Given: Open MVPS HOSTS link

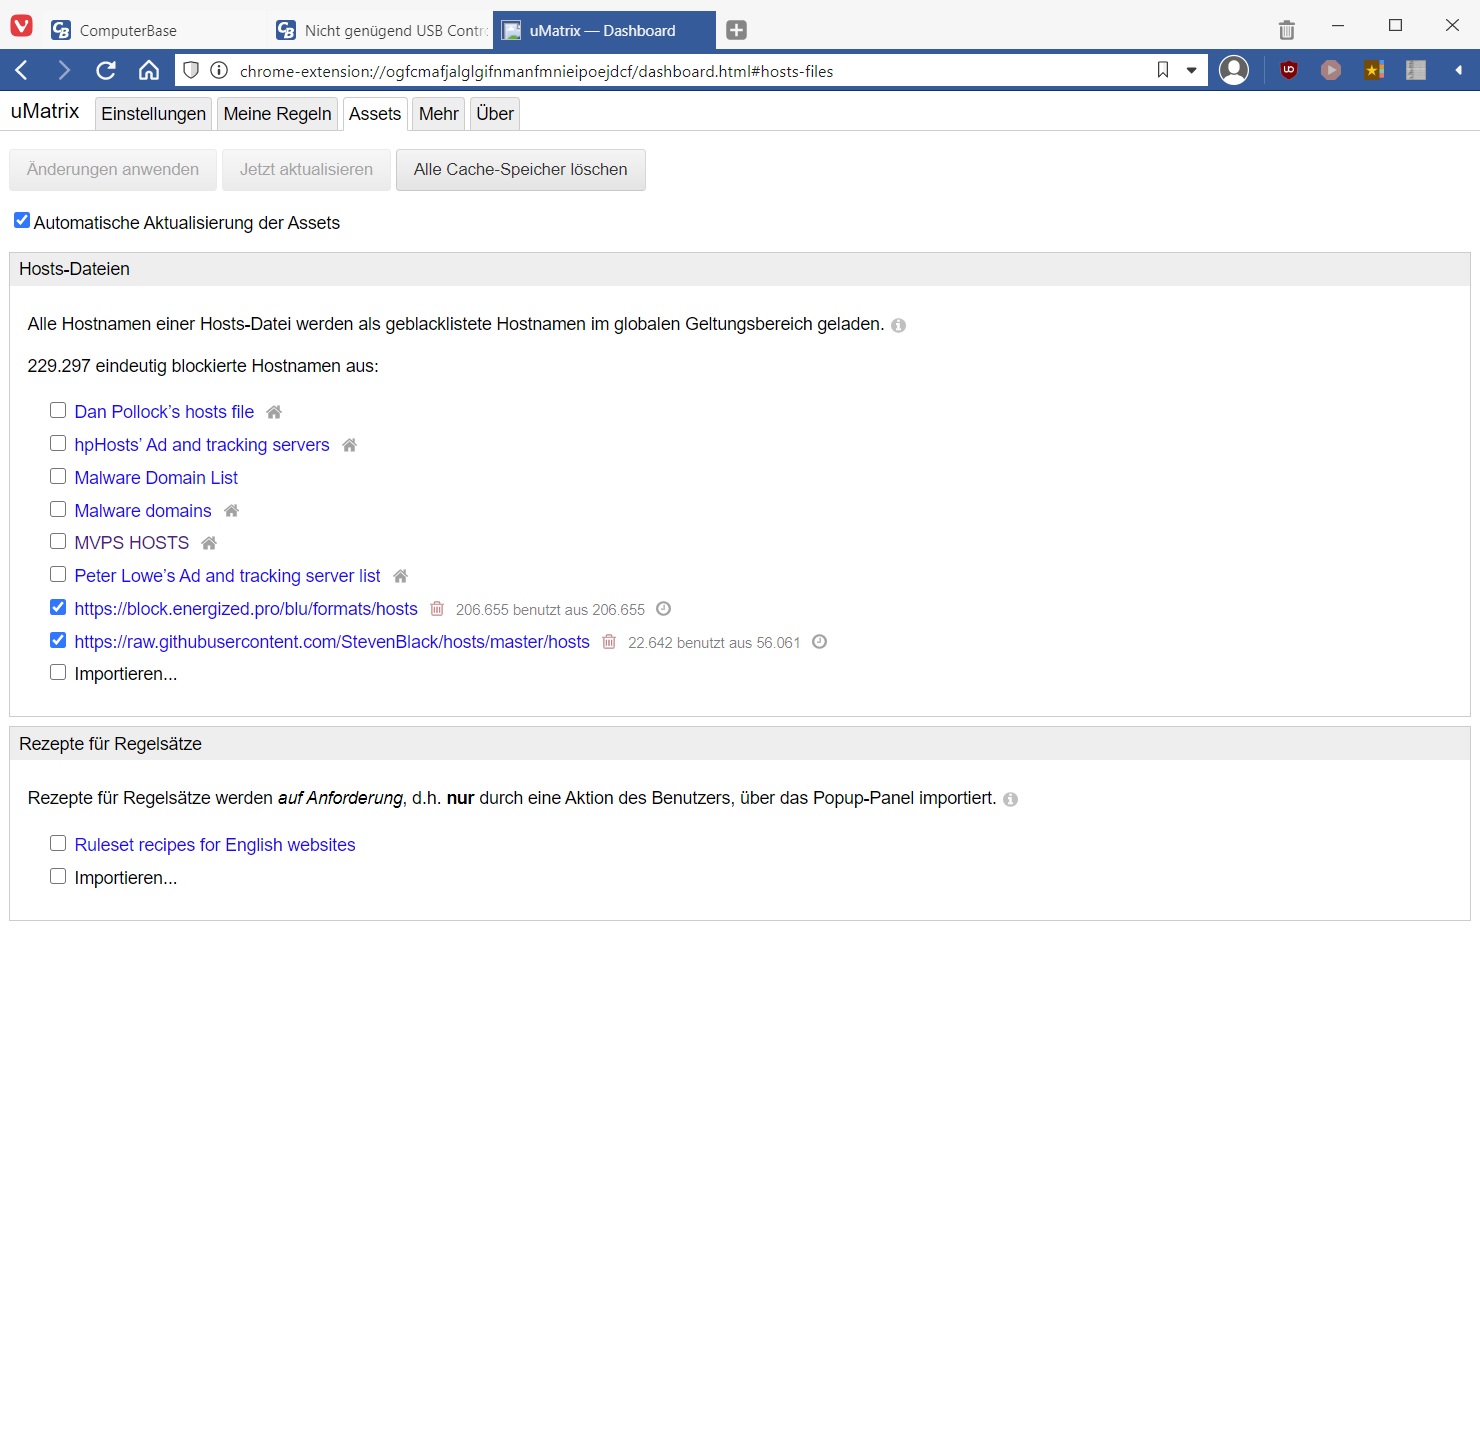Looking at the screenshot, I should tap(132, 543).
